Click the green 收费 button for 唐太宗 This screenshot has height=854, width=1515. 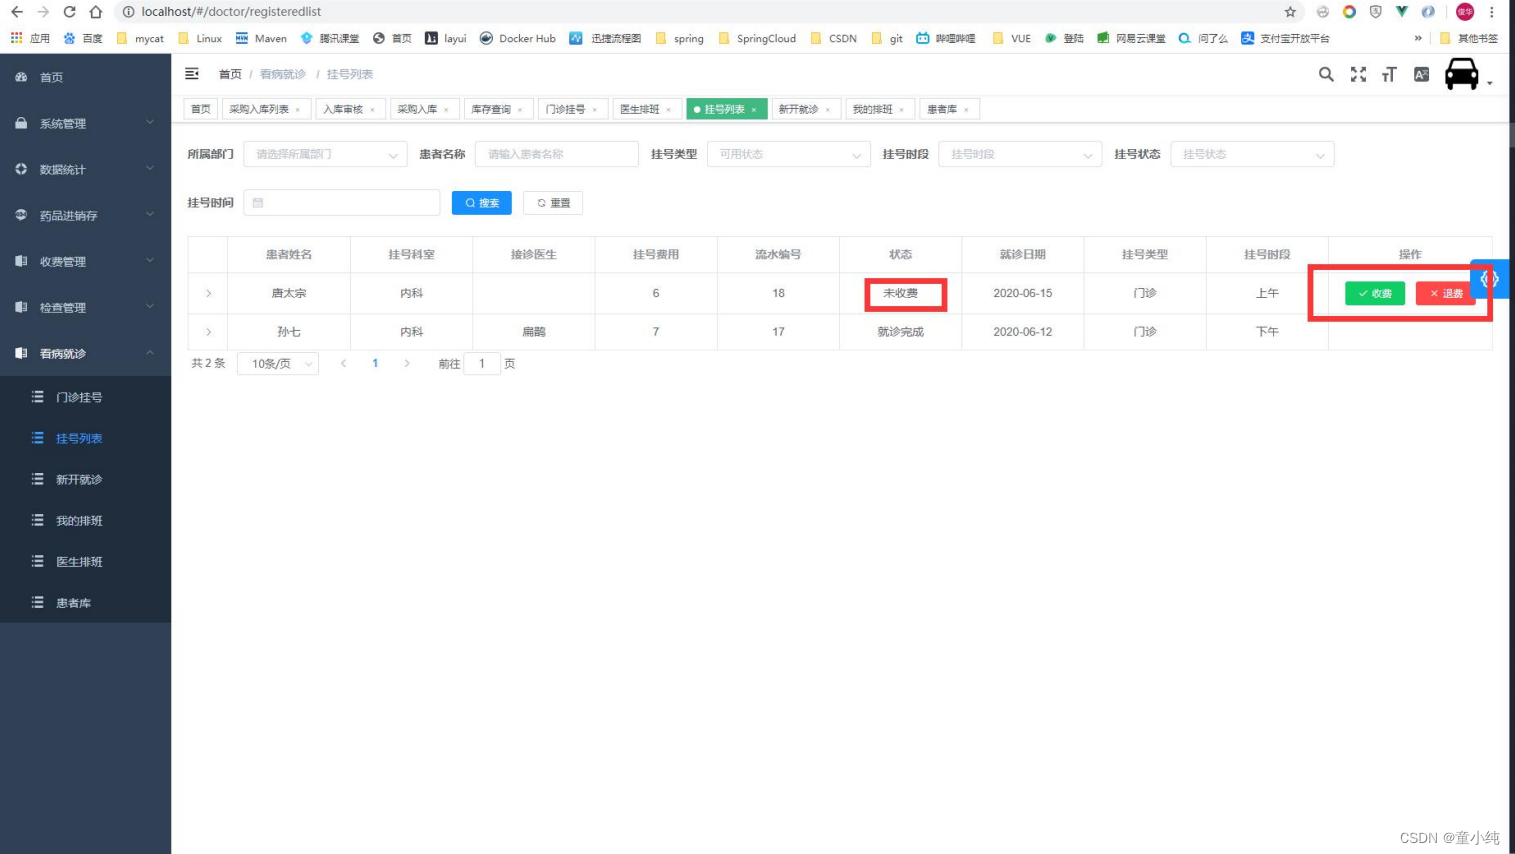(x=1375, y=293)
